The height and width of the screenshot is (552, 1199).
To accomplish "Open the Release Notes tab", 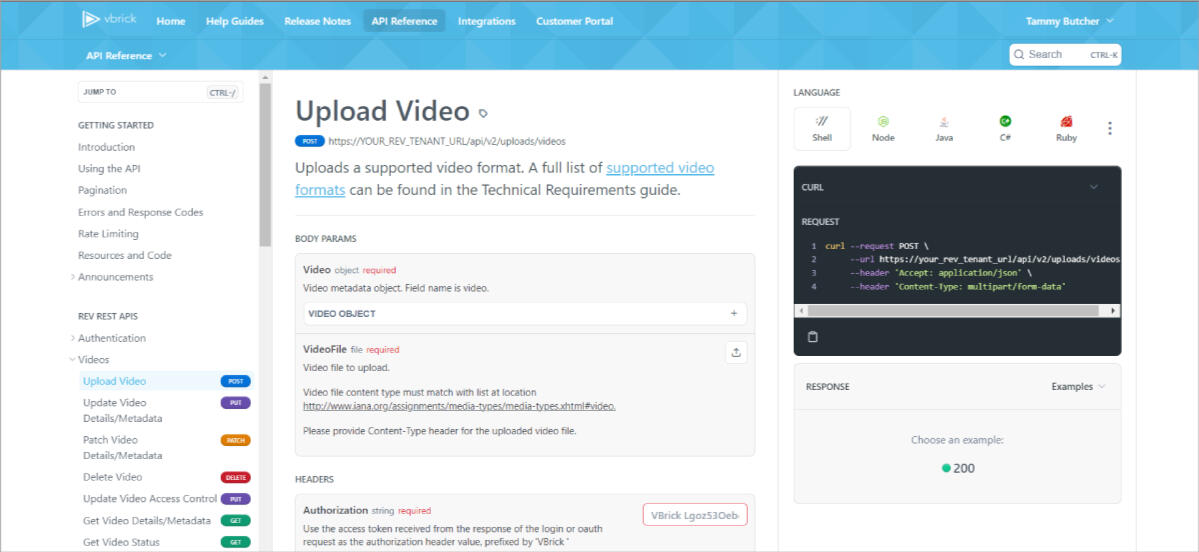I will point(317,21).
